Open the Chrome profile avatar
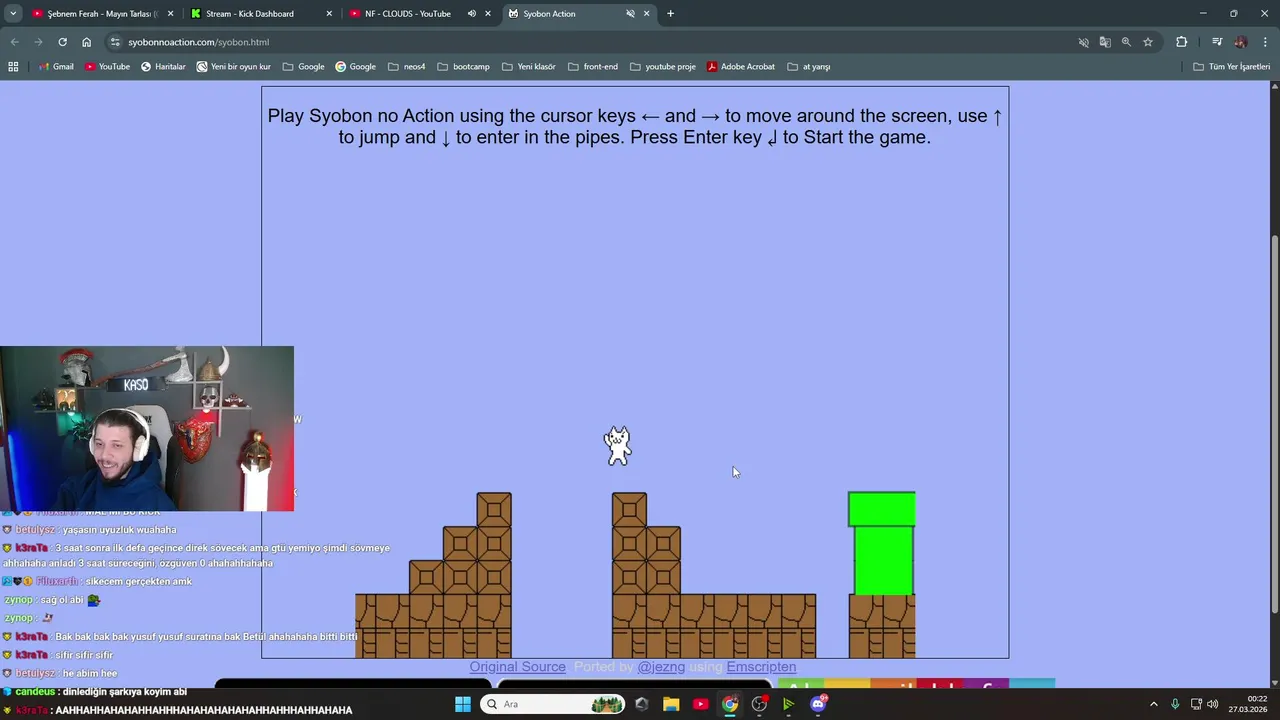The width and height of the screenshot is (1280, 720). tap(1241, 42)
